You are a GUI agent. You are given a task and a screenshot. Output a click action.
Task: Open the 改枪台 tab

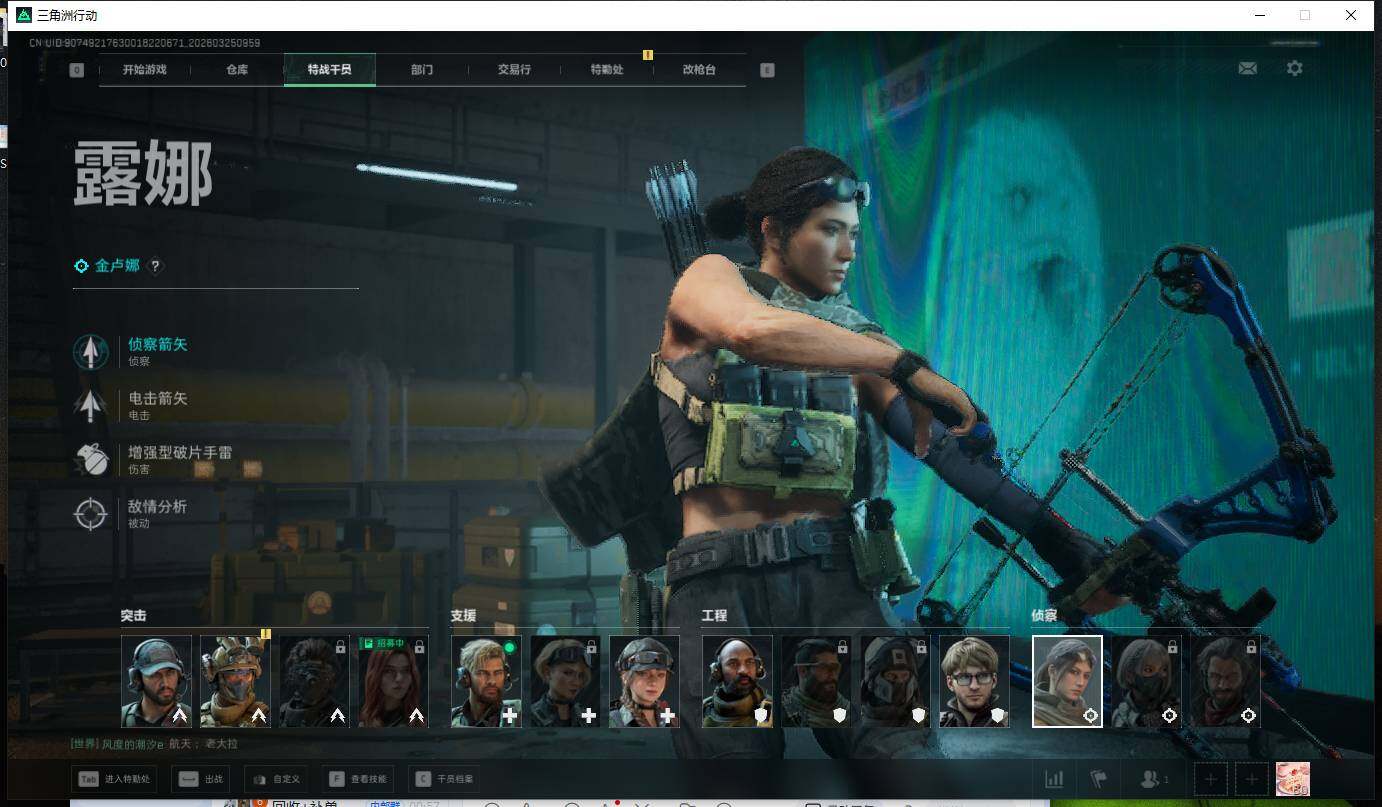click(699, 70)
